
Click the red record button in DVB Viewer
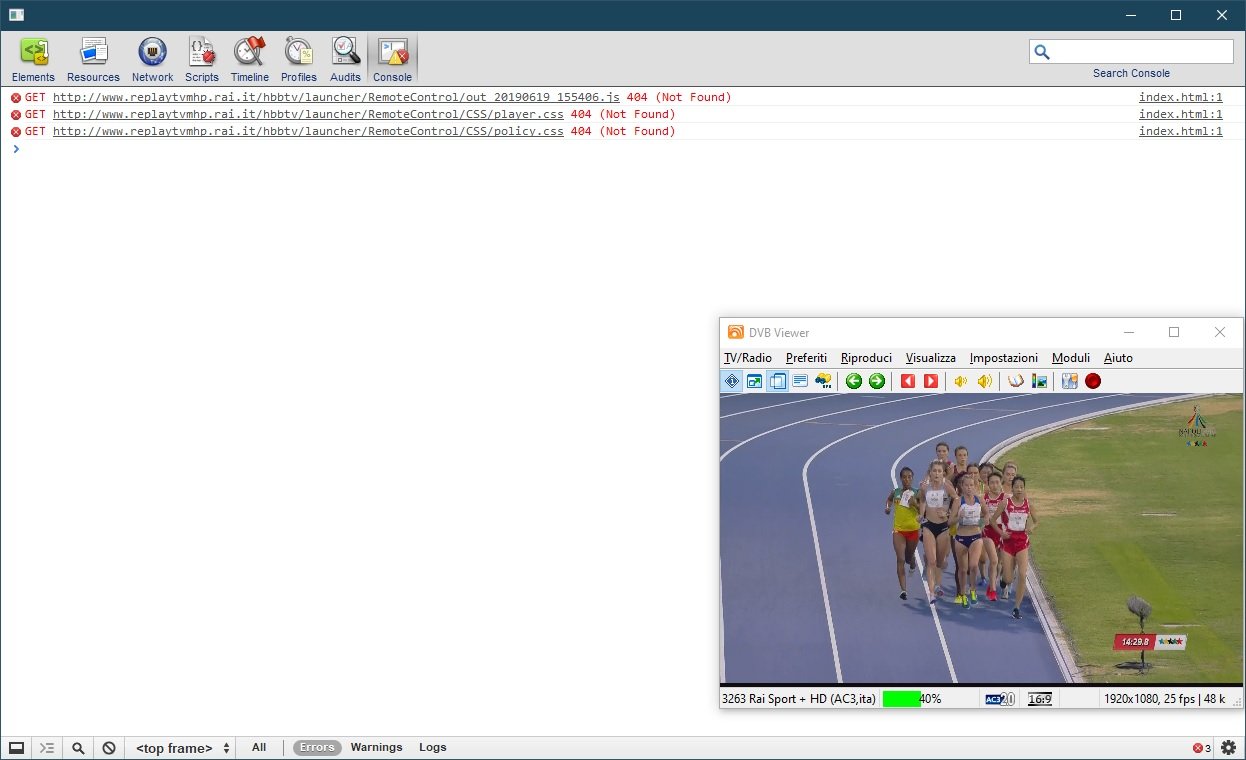coord(1093,381)
